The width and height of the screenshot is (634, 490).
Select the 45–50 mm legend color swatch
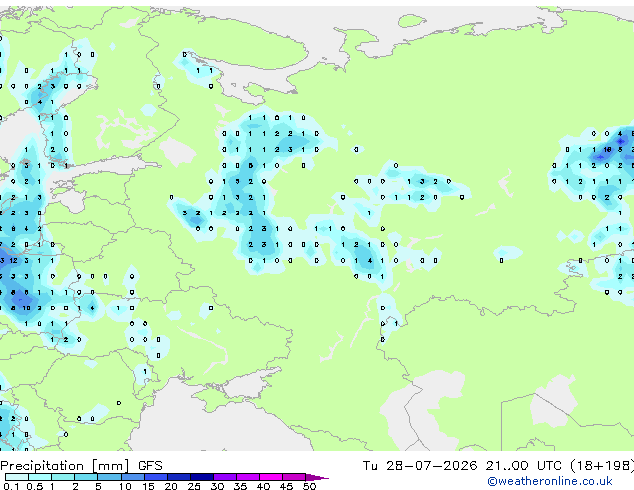coord(294,477)
